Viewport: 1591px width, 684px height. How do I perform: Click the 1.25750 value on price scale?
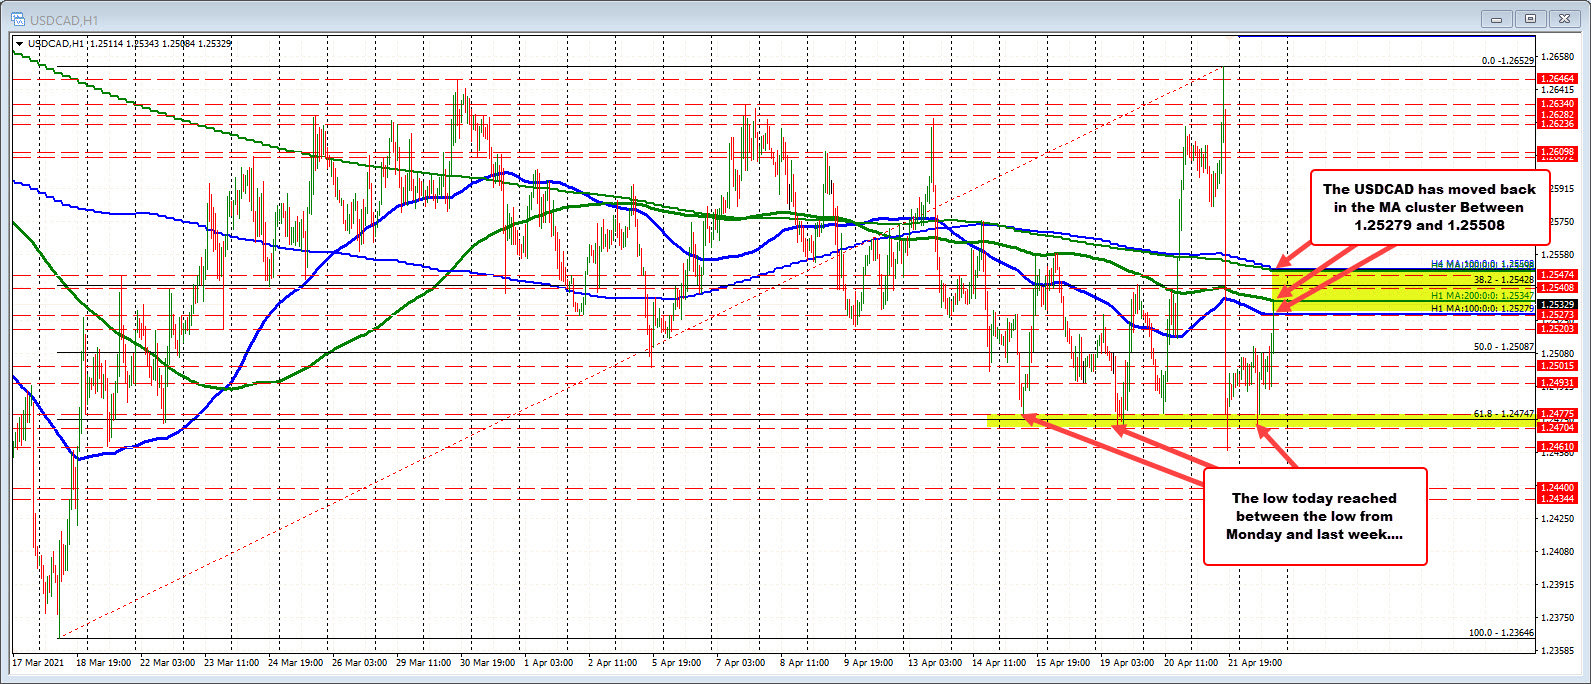pos(1559,221)
